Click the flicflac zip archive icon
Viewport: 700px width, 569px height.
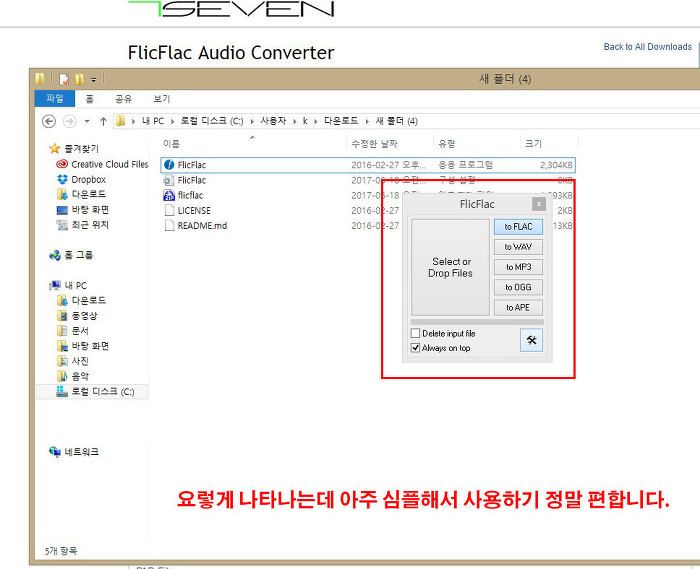[169, 195]
